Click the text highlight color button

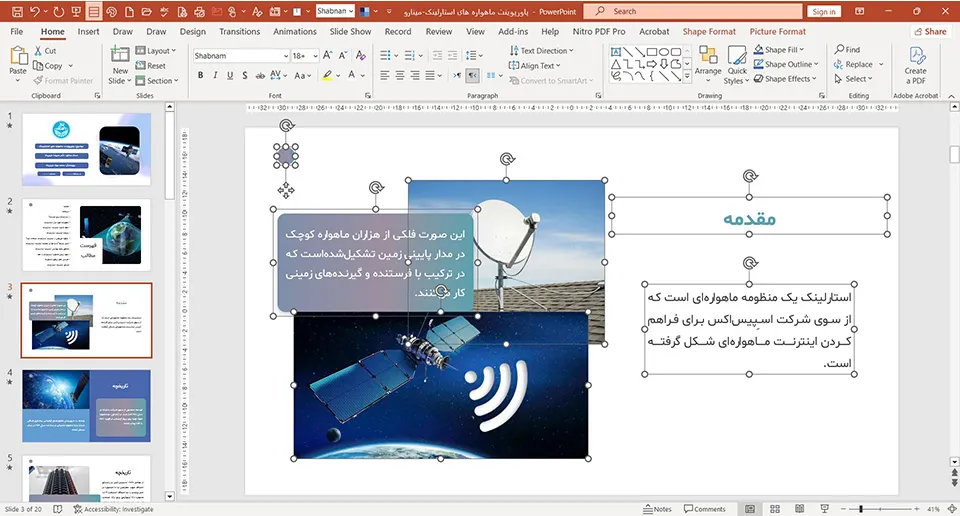tap(328, 75)
